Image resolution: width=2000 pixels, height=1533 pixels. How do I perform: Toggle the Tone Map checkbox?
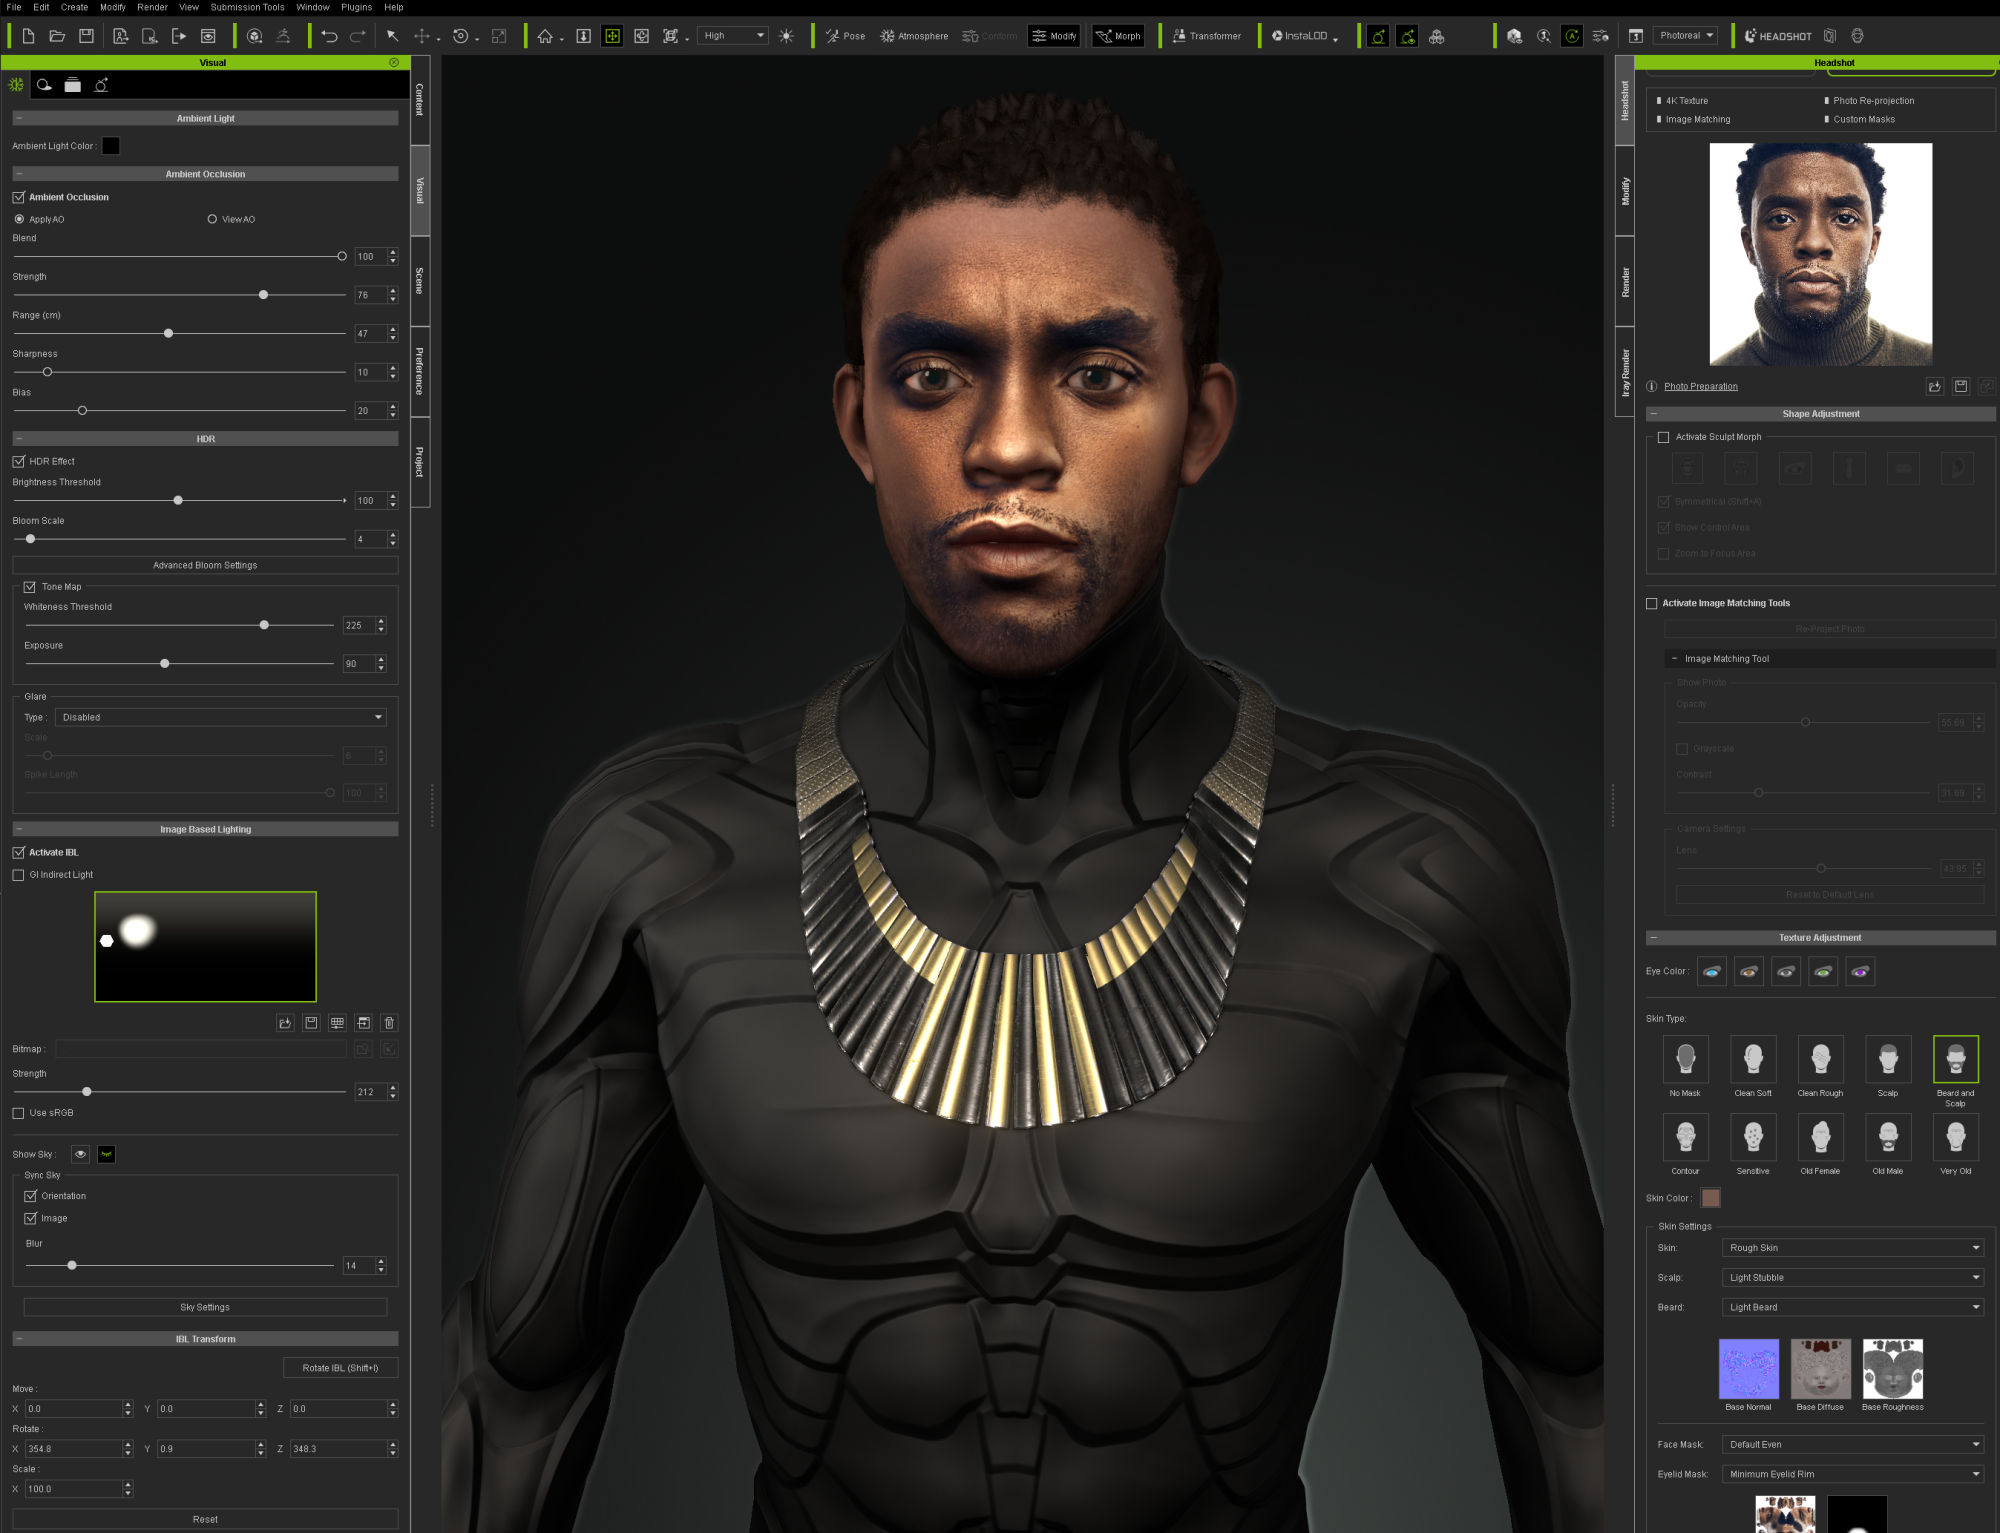(30, 587)
